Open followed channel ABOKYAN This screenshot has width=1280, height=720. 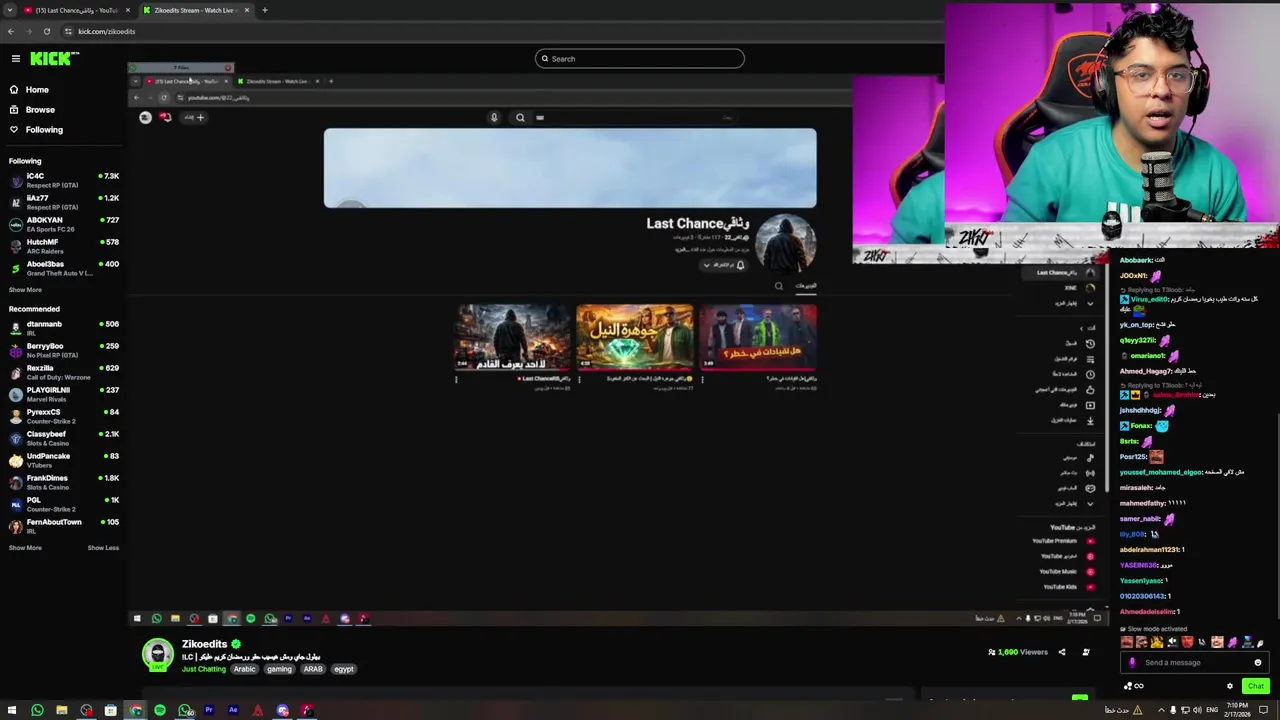pos(64,224)
